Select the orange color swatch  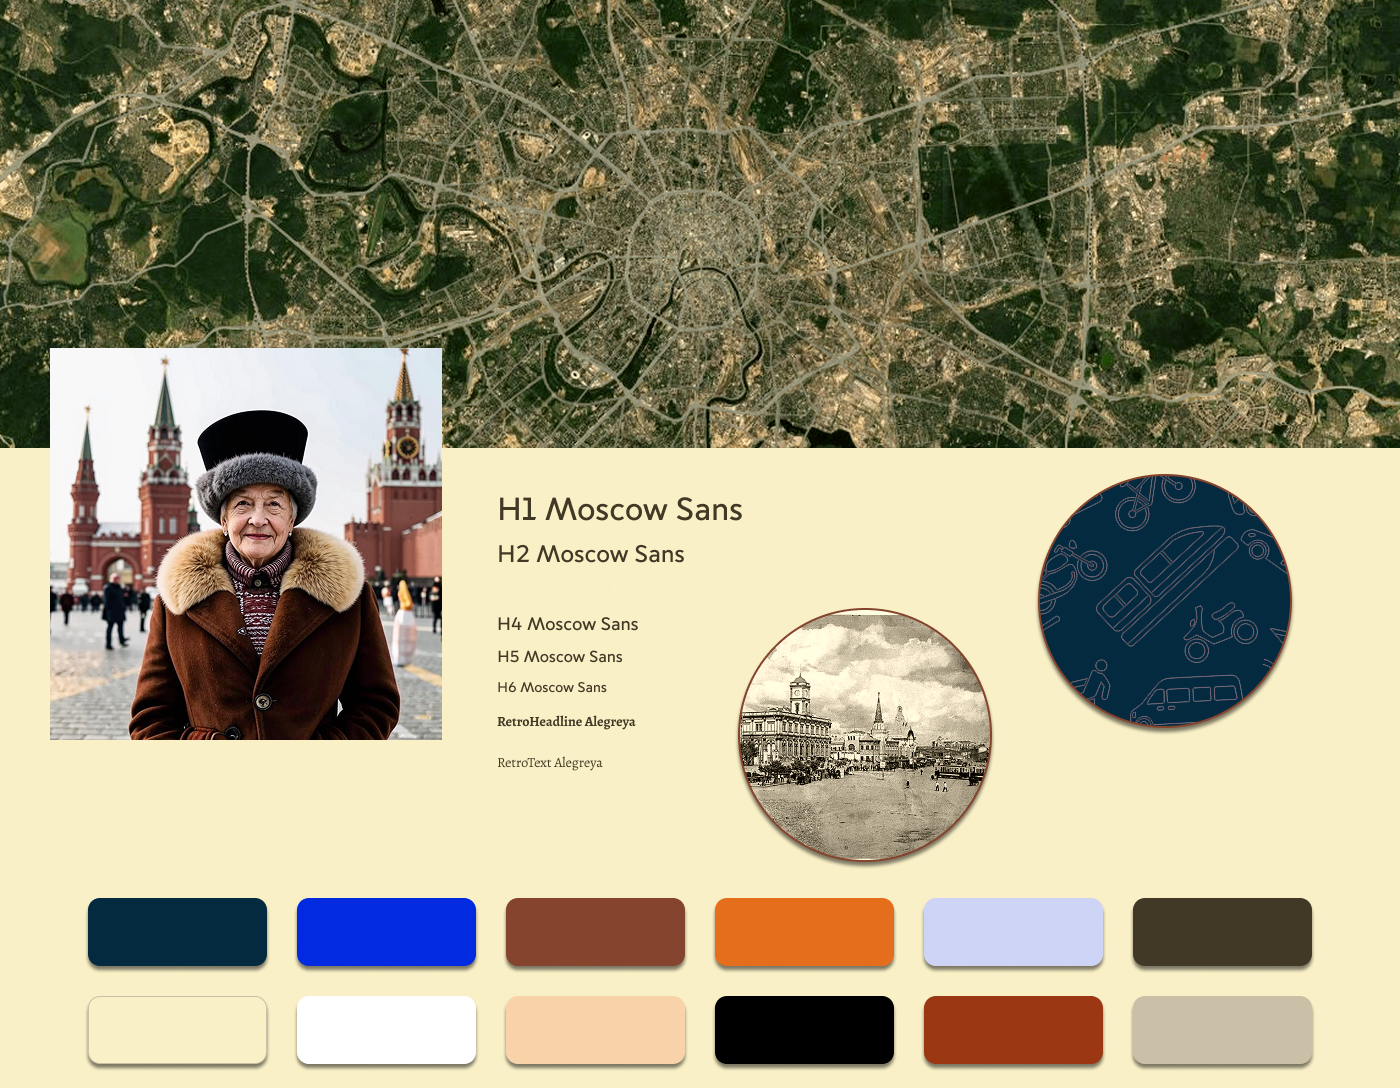804,931
